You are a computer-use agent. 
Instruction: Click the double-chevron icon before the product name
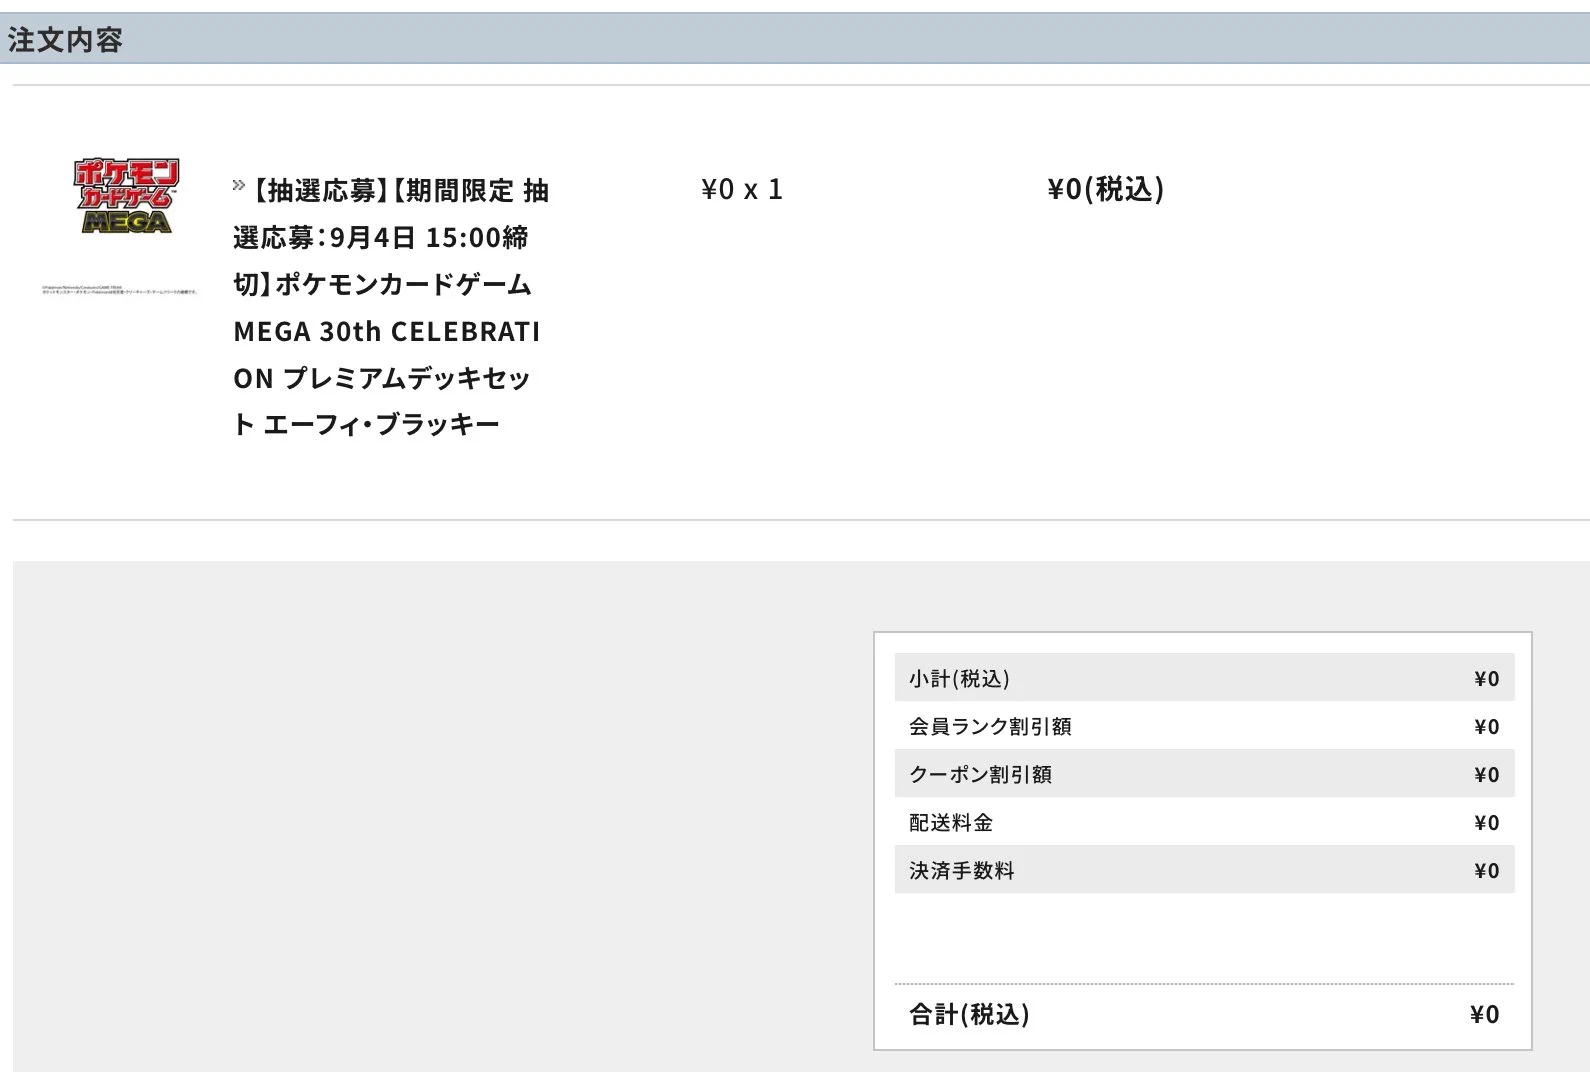click(x=239, y=185)
